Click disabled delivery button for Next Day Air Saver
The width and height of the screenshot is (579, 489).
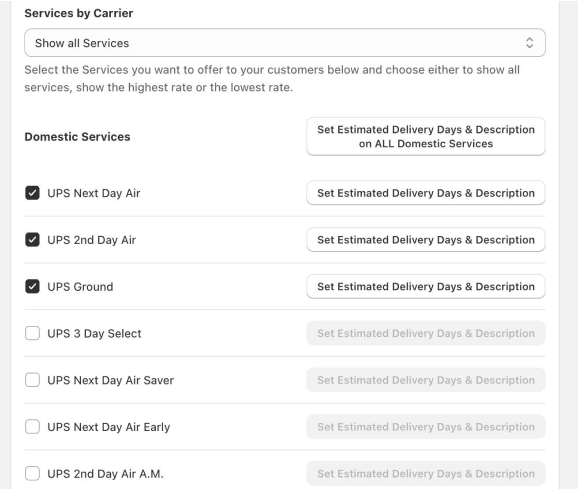point(426,380)
